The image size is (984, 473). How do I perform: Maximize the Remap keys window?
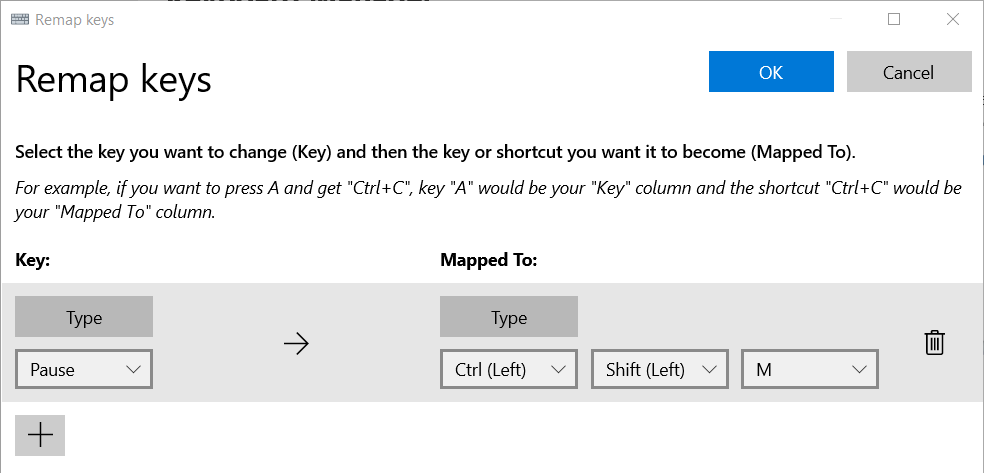894,19
